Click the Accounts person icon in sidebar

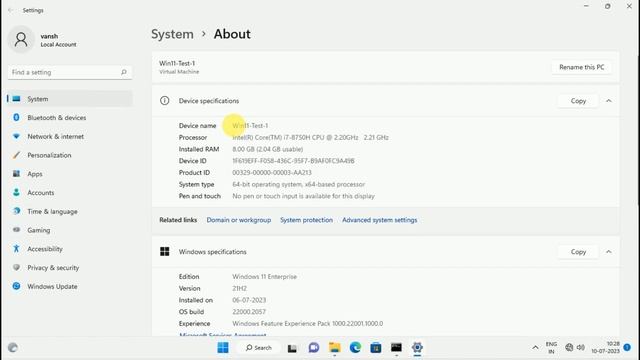pyautogui.click(x=16, y=192)
